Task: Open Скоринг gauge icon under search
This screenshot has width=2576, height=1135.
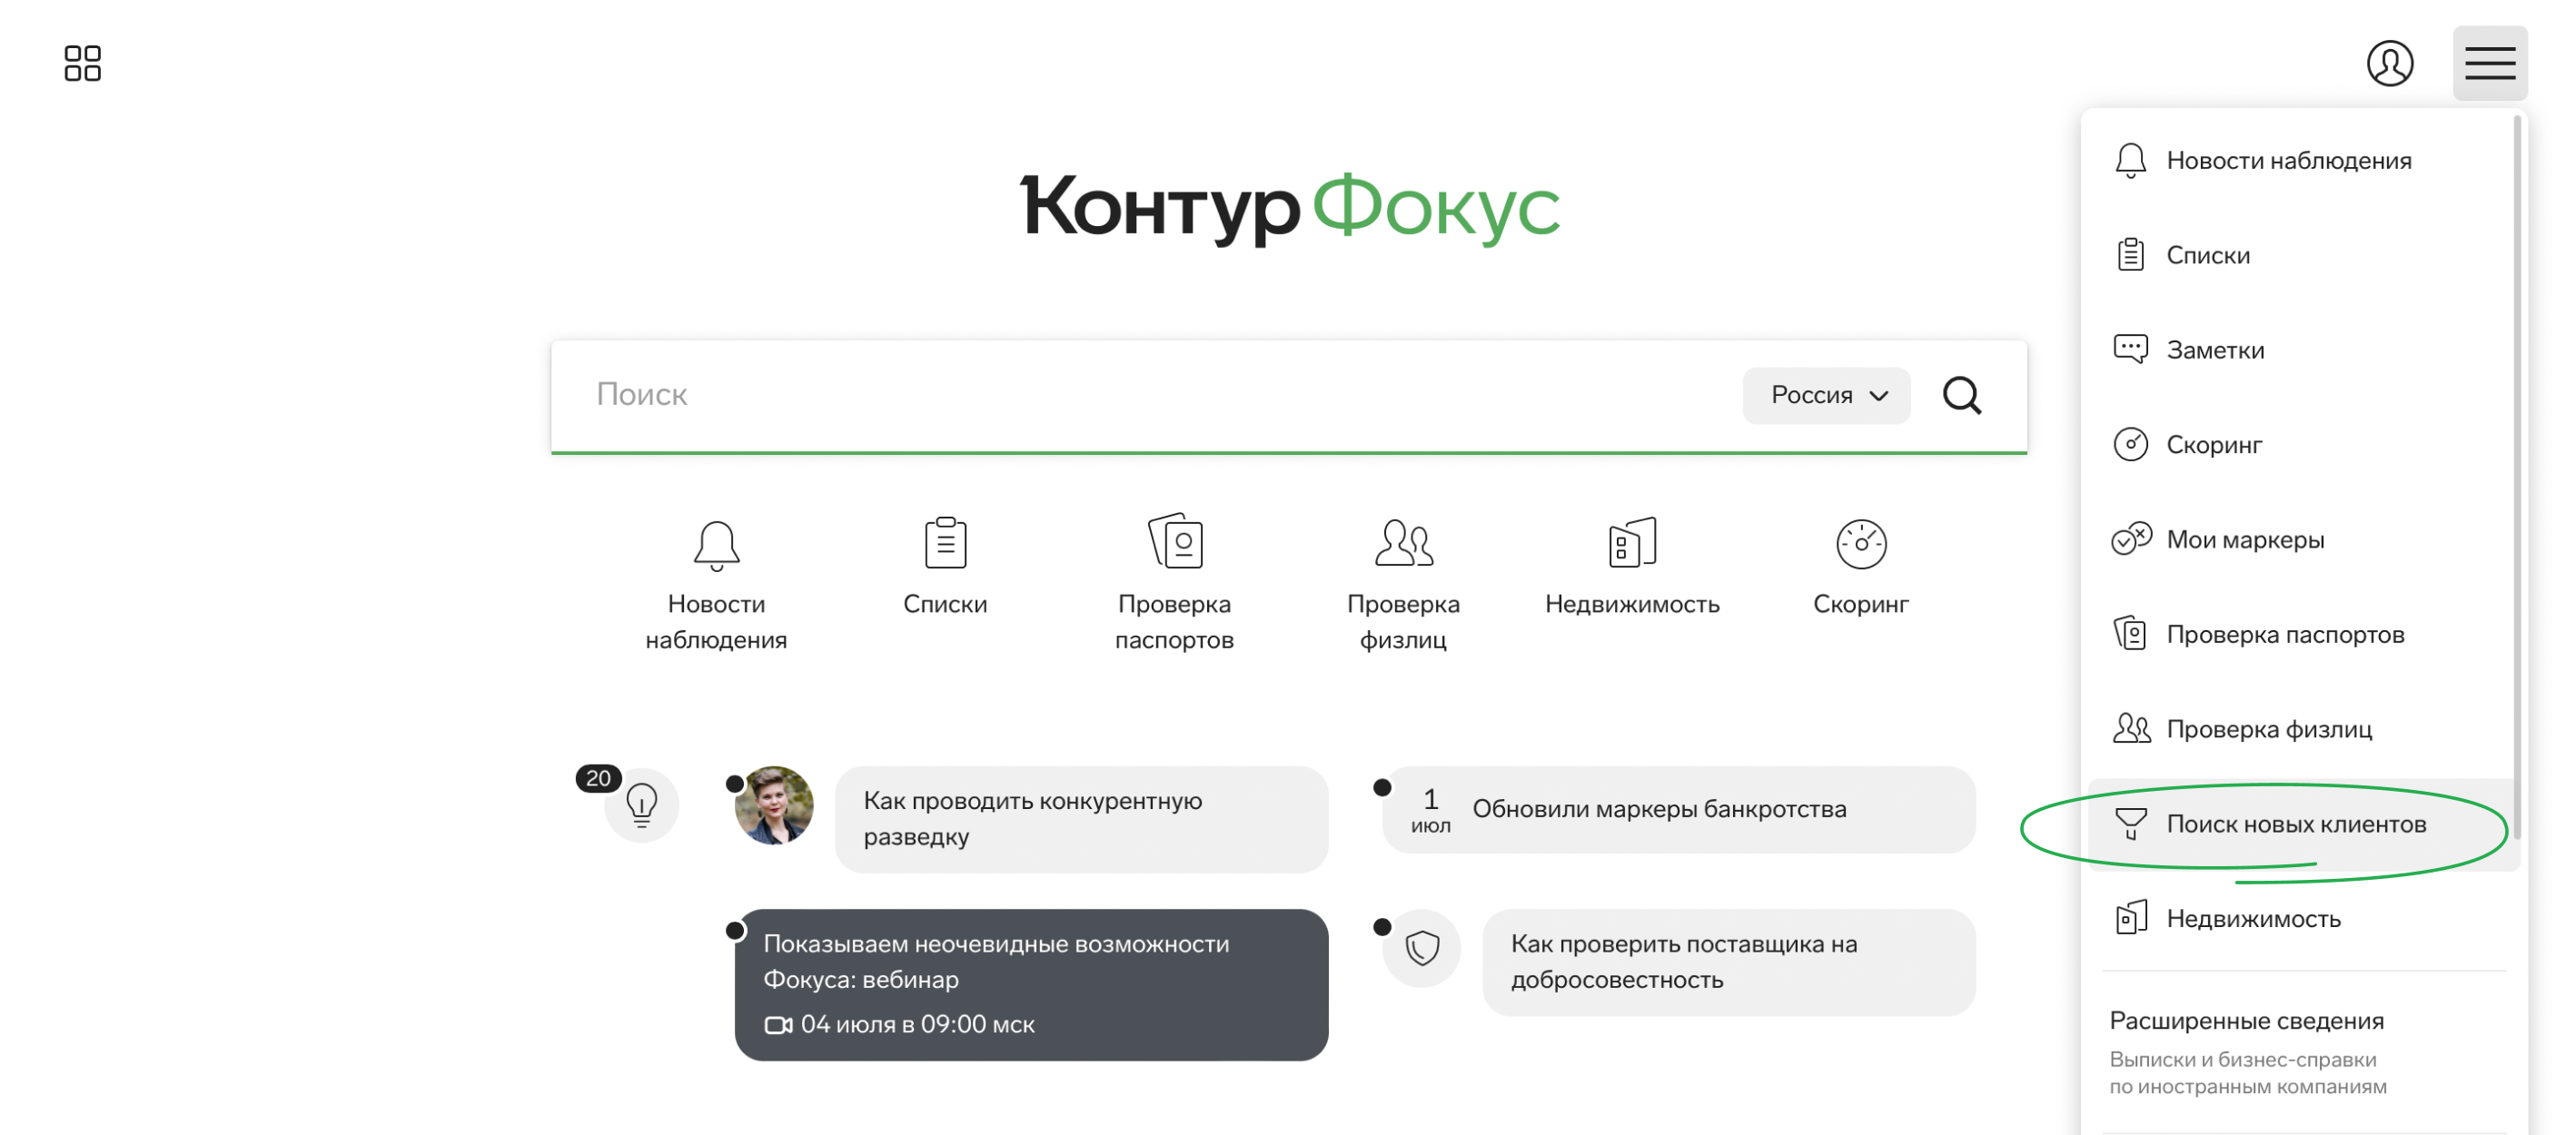Action: tap(1860, 544)
